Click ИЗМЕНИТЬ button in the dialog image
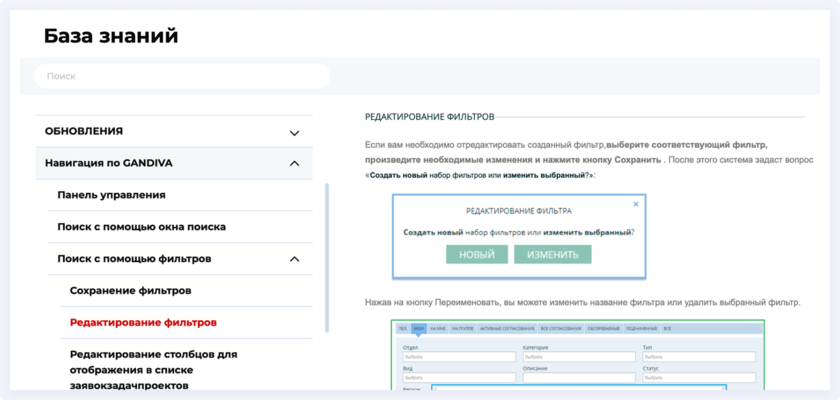This screenshot has height=400, width=840. point(553,254)
